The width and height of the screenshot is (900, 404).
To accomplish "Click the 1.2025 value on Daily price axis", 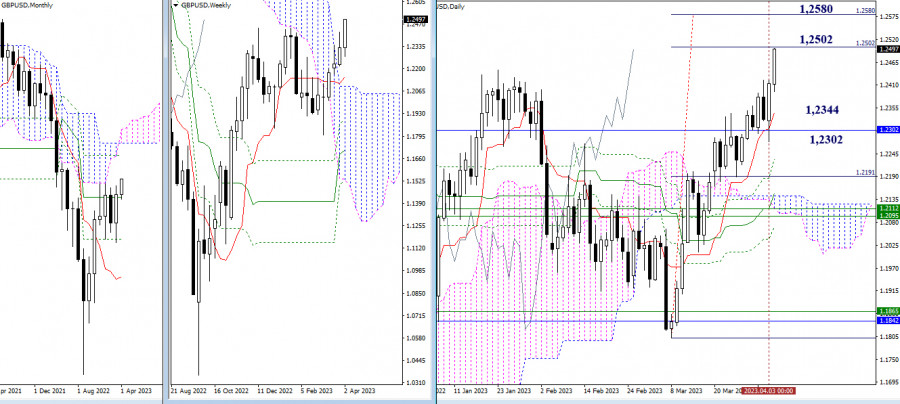I will click(x=889, y=245).
